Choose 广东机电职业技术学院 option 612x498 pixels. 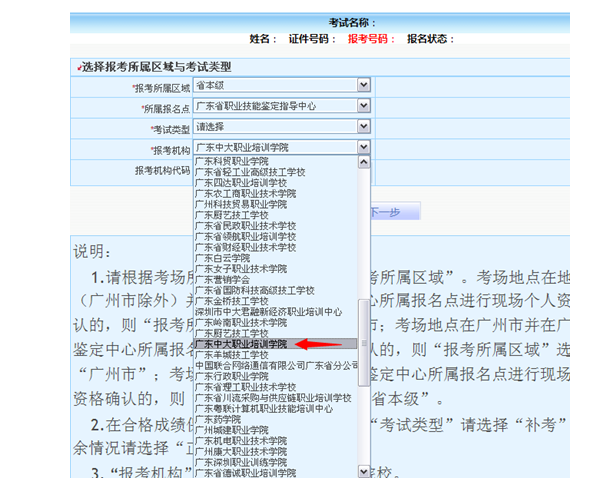tap(241, 441)
